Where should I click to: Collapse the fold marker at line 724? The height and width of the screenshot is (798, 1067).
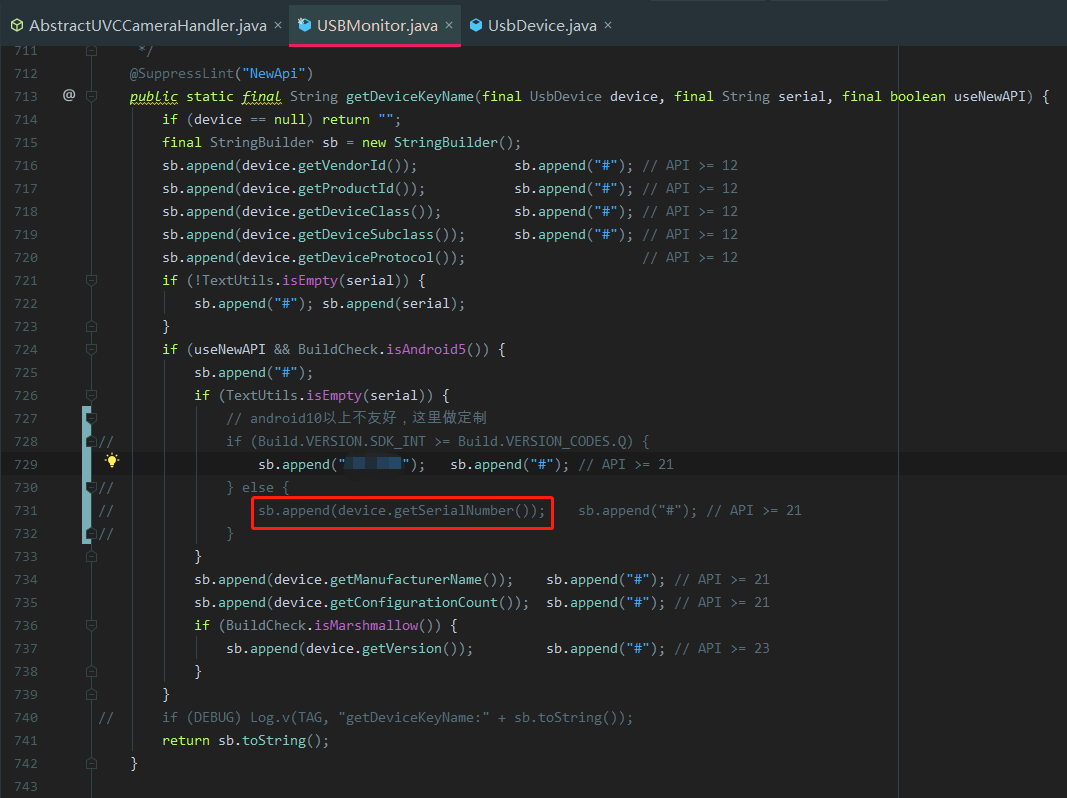(x=91, y=349)
